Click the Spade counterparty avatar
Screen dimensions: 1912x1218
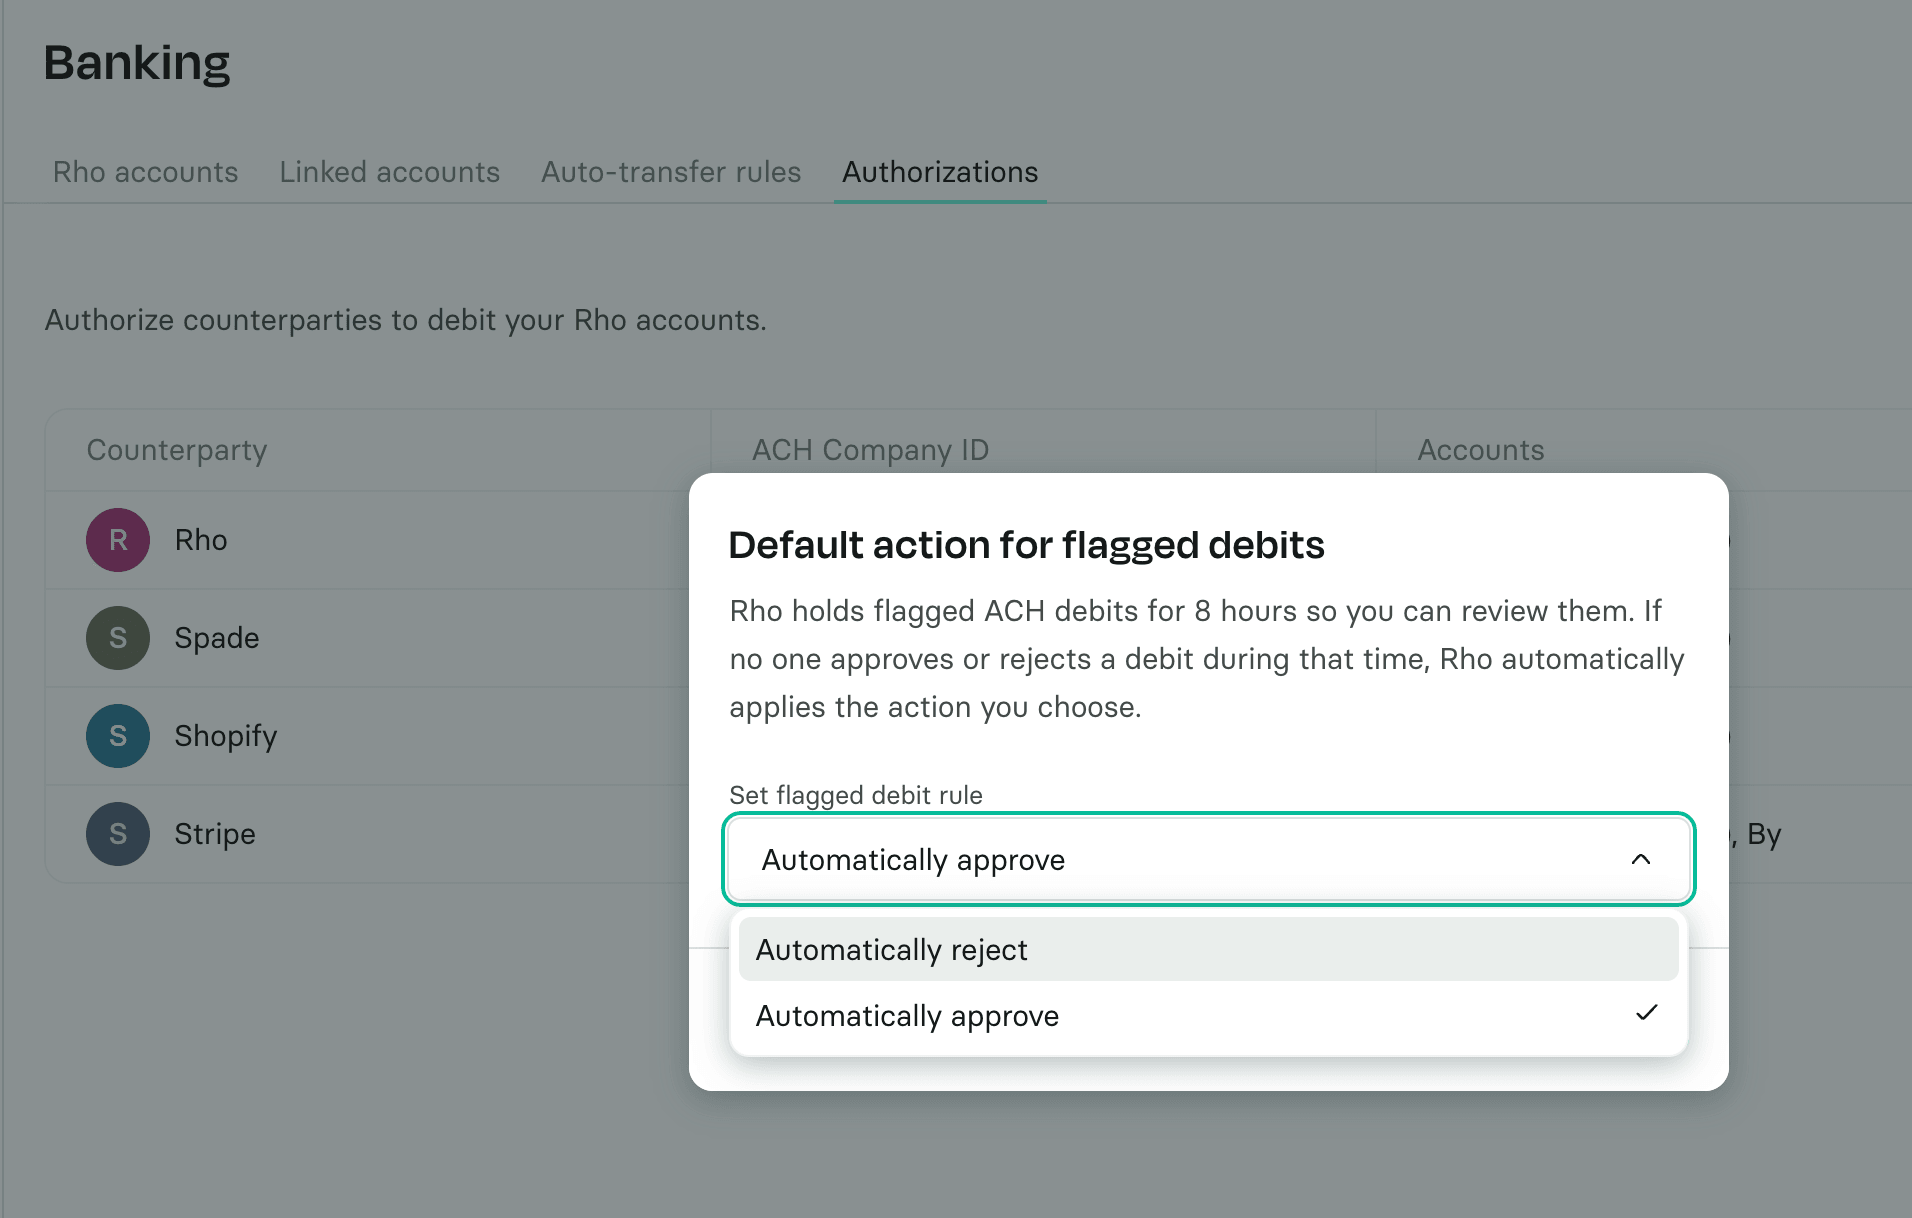point(118,638)
